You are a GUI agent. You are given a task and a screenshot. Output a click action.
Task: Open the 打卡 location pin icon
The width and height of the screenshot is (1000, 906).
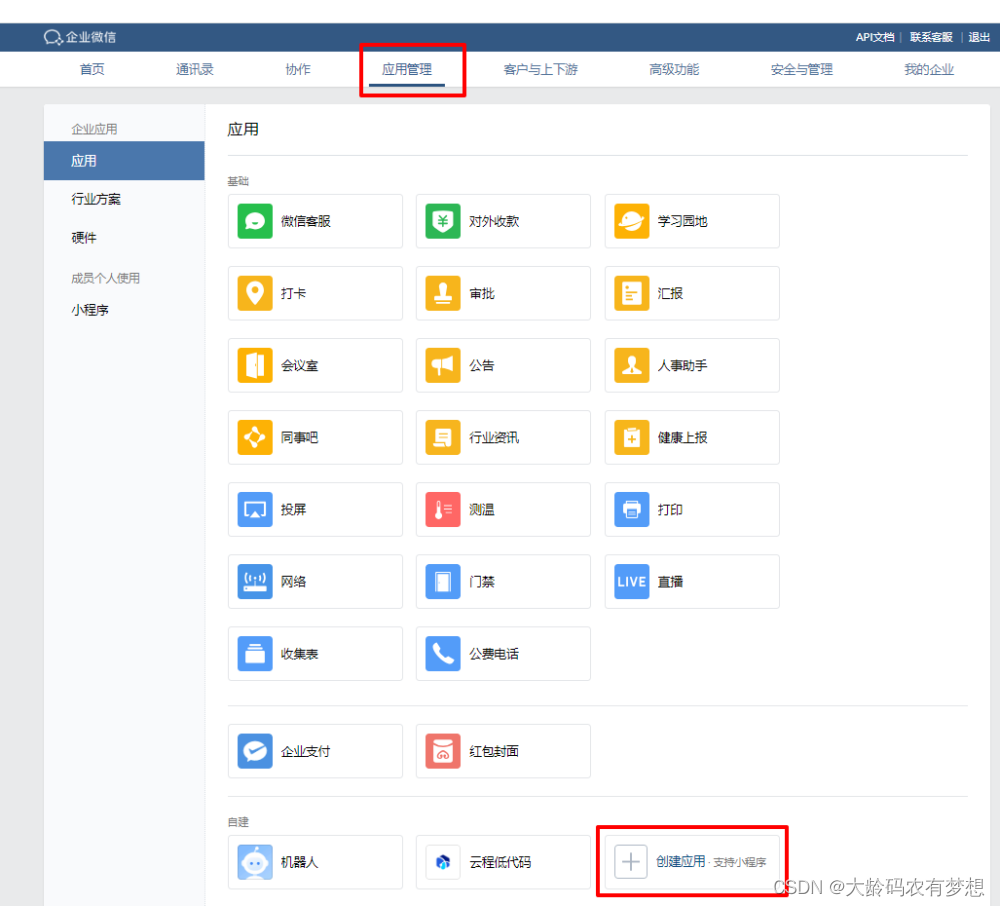(254, 293)
